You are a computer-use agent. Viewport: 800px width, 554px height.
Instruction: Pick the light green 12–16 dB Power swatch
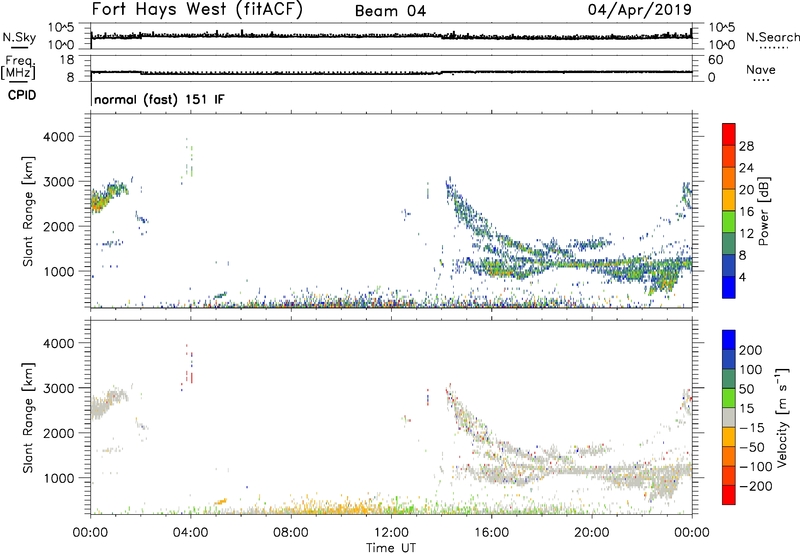[x=729, y=222]
